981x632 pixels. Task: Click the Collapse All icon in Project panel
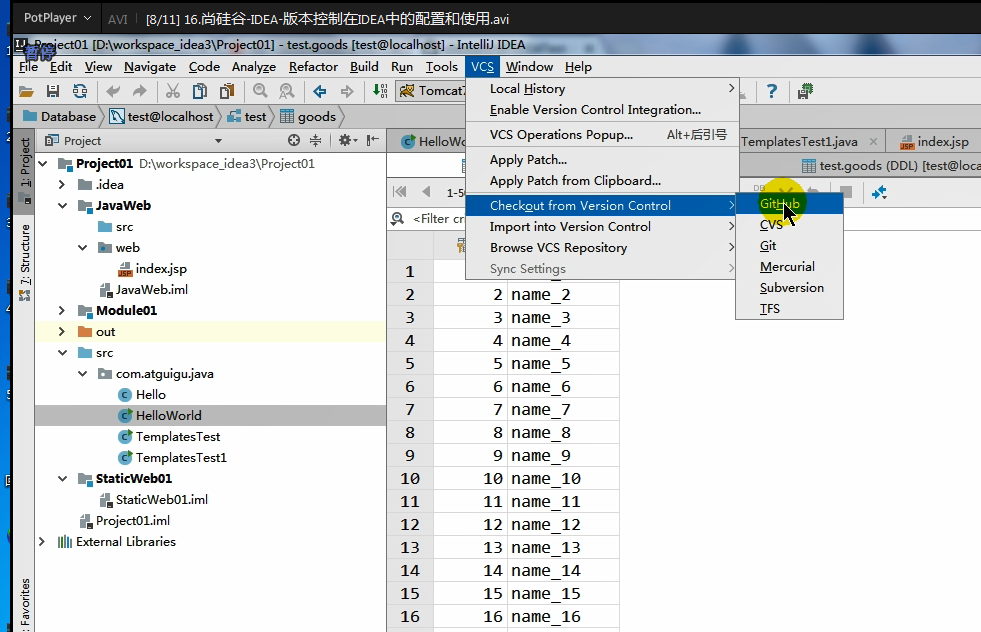click(315, 140)
